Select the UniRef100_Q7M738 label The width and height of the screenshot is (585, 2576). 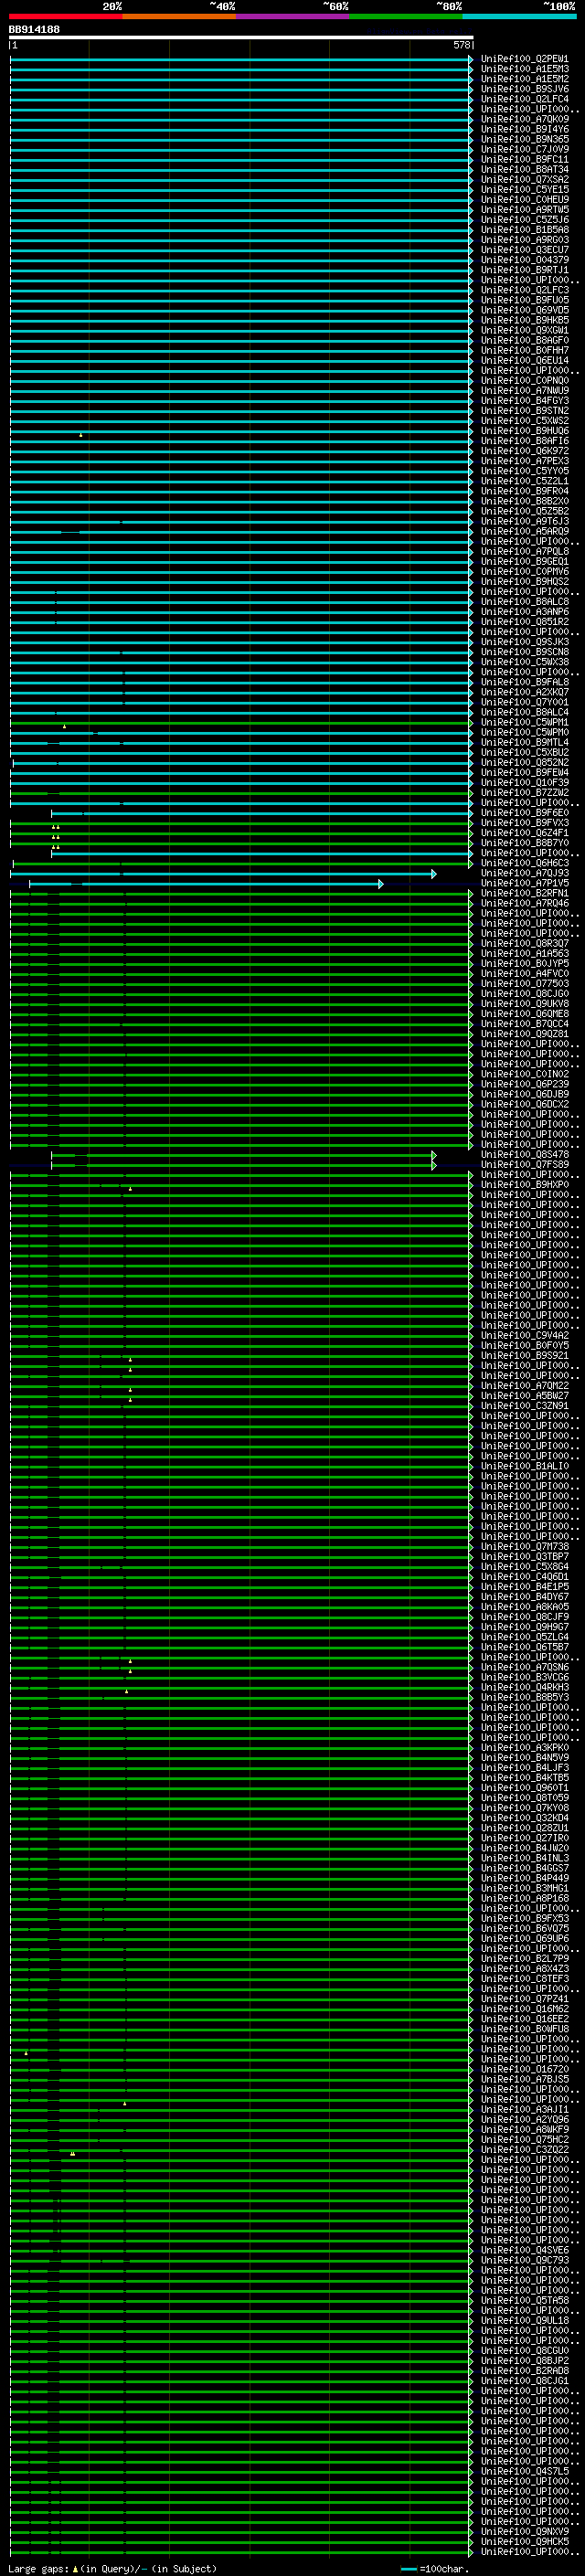524,1547
